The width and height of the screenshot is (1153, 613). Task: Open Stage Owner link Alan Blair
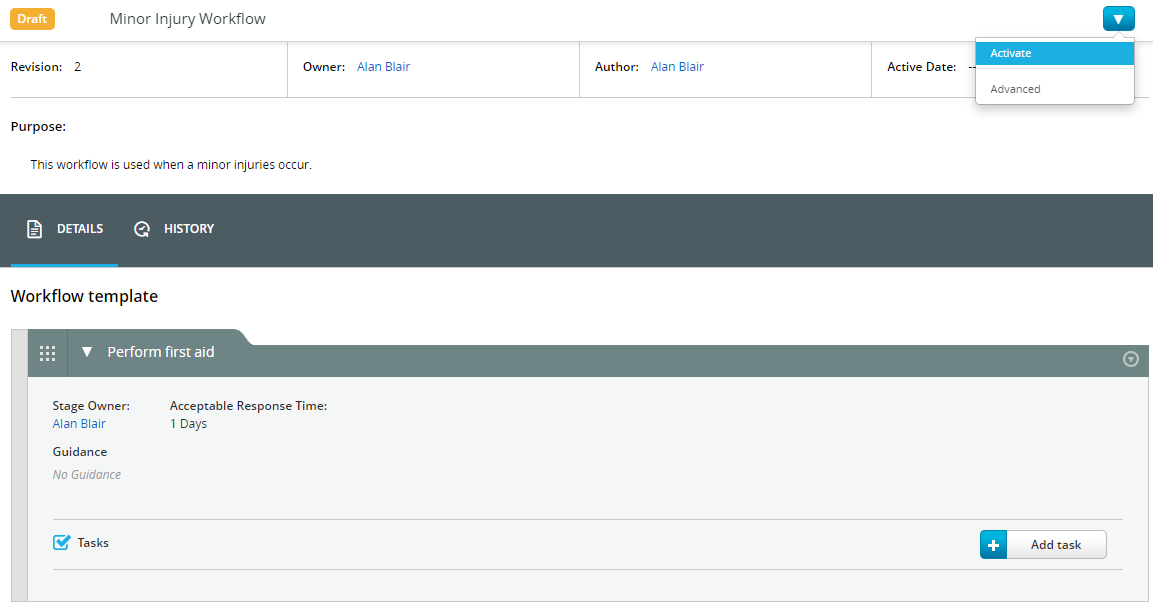(79, 423)
